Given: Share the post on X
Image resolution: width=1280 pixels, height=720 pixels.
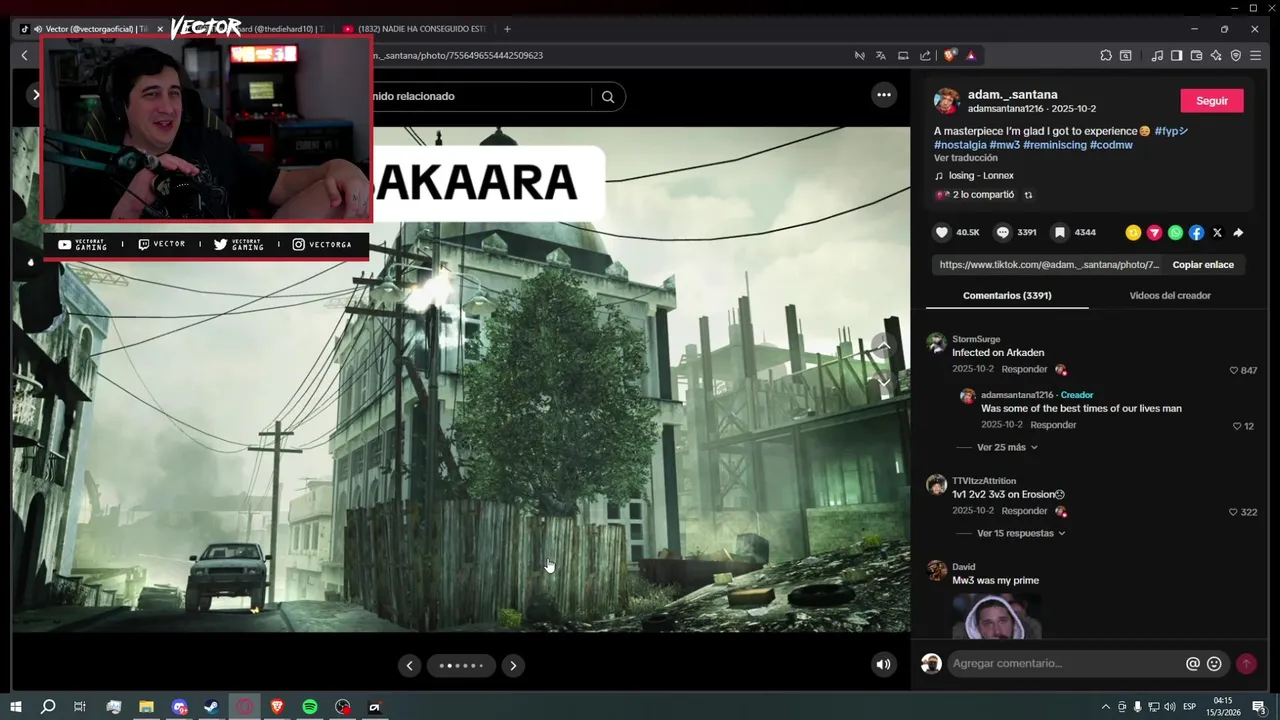Looking at the screenshot, I should [x=1217, y=232].
